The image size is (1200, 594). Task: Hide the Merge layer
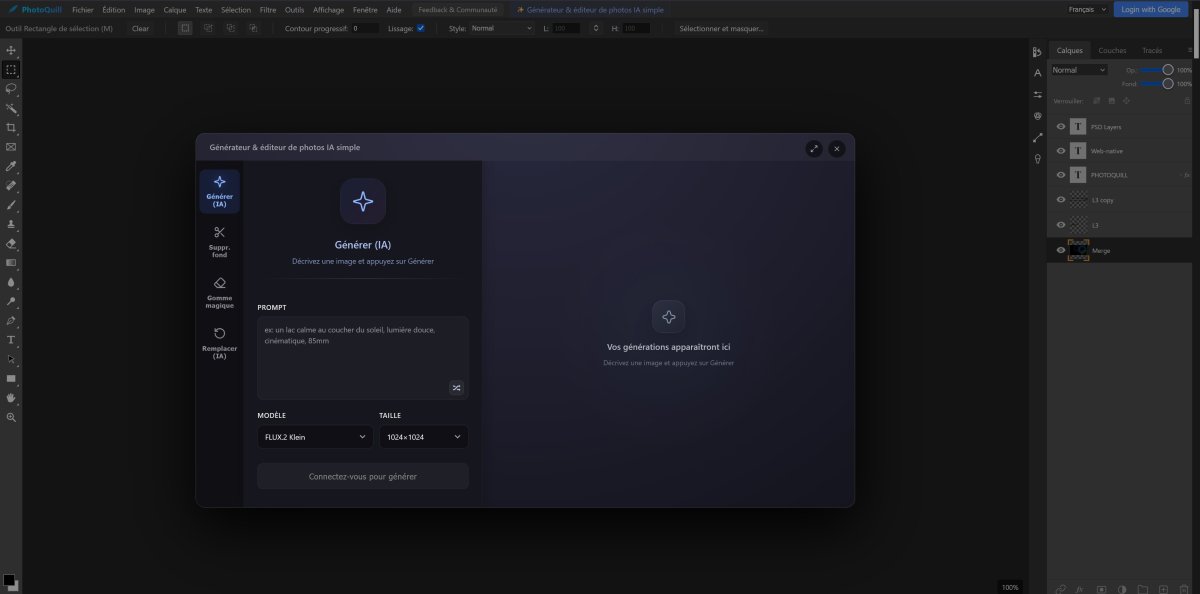1061,250
